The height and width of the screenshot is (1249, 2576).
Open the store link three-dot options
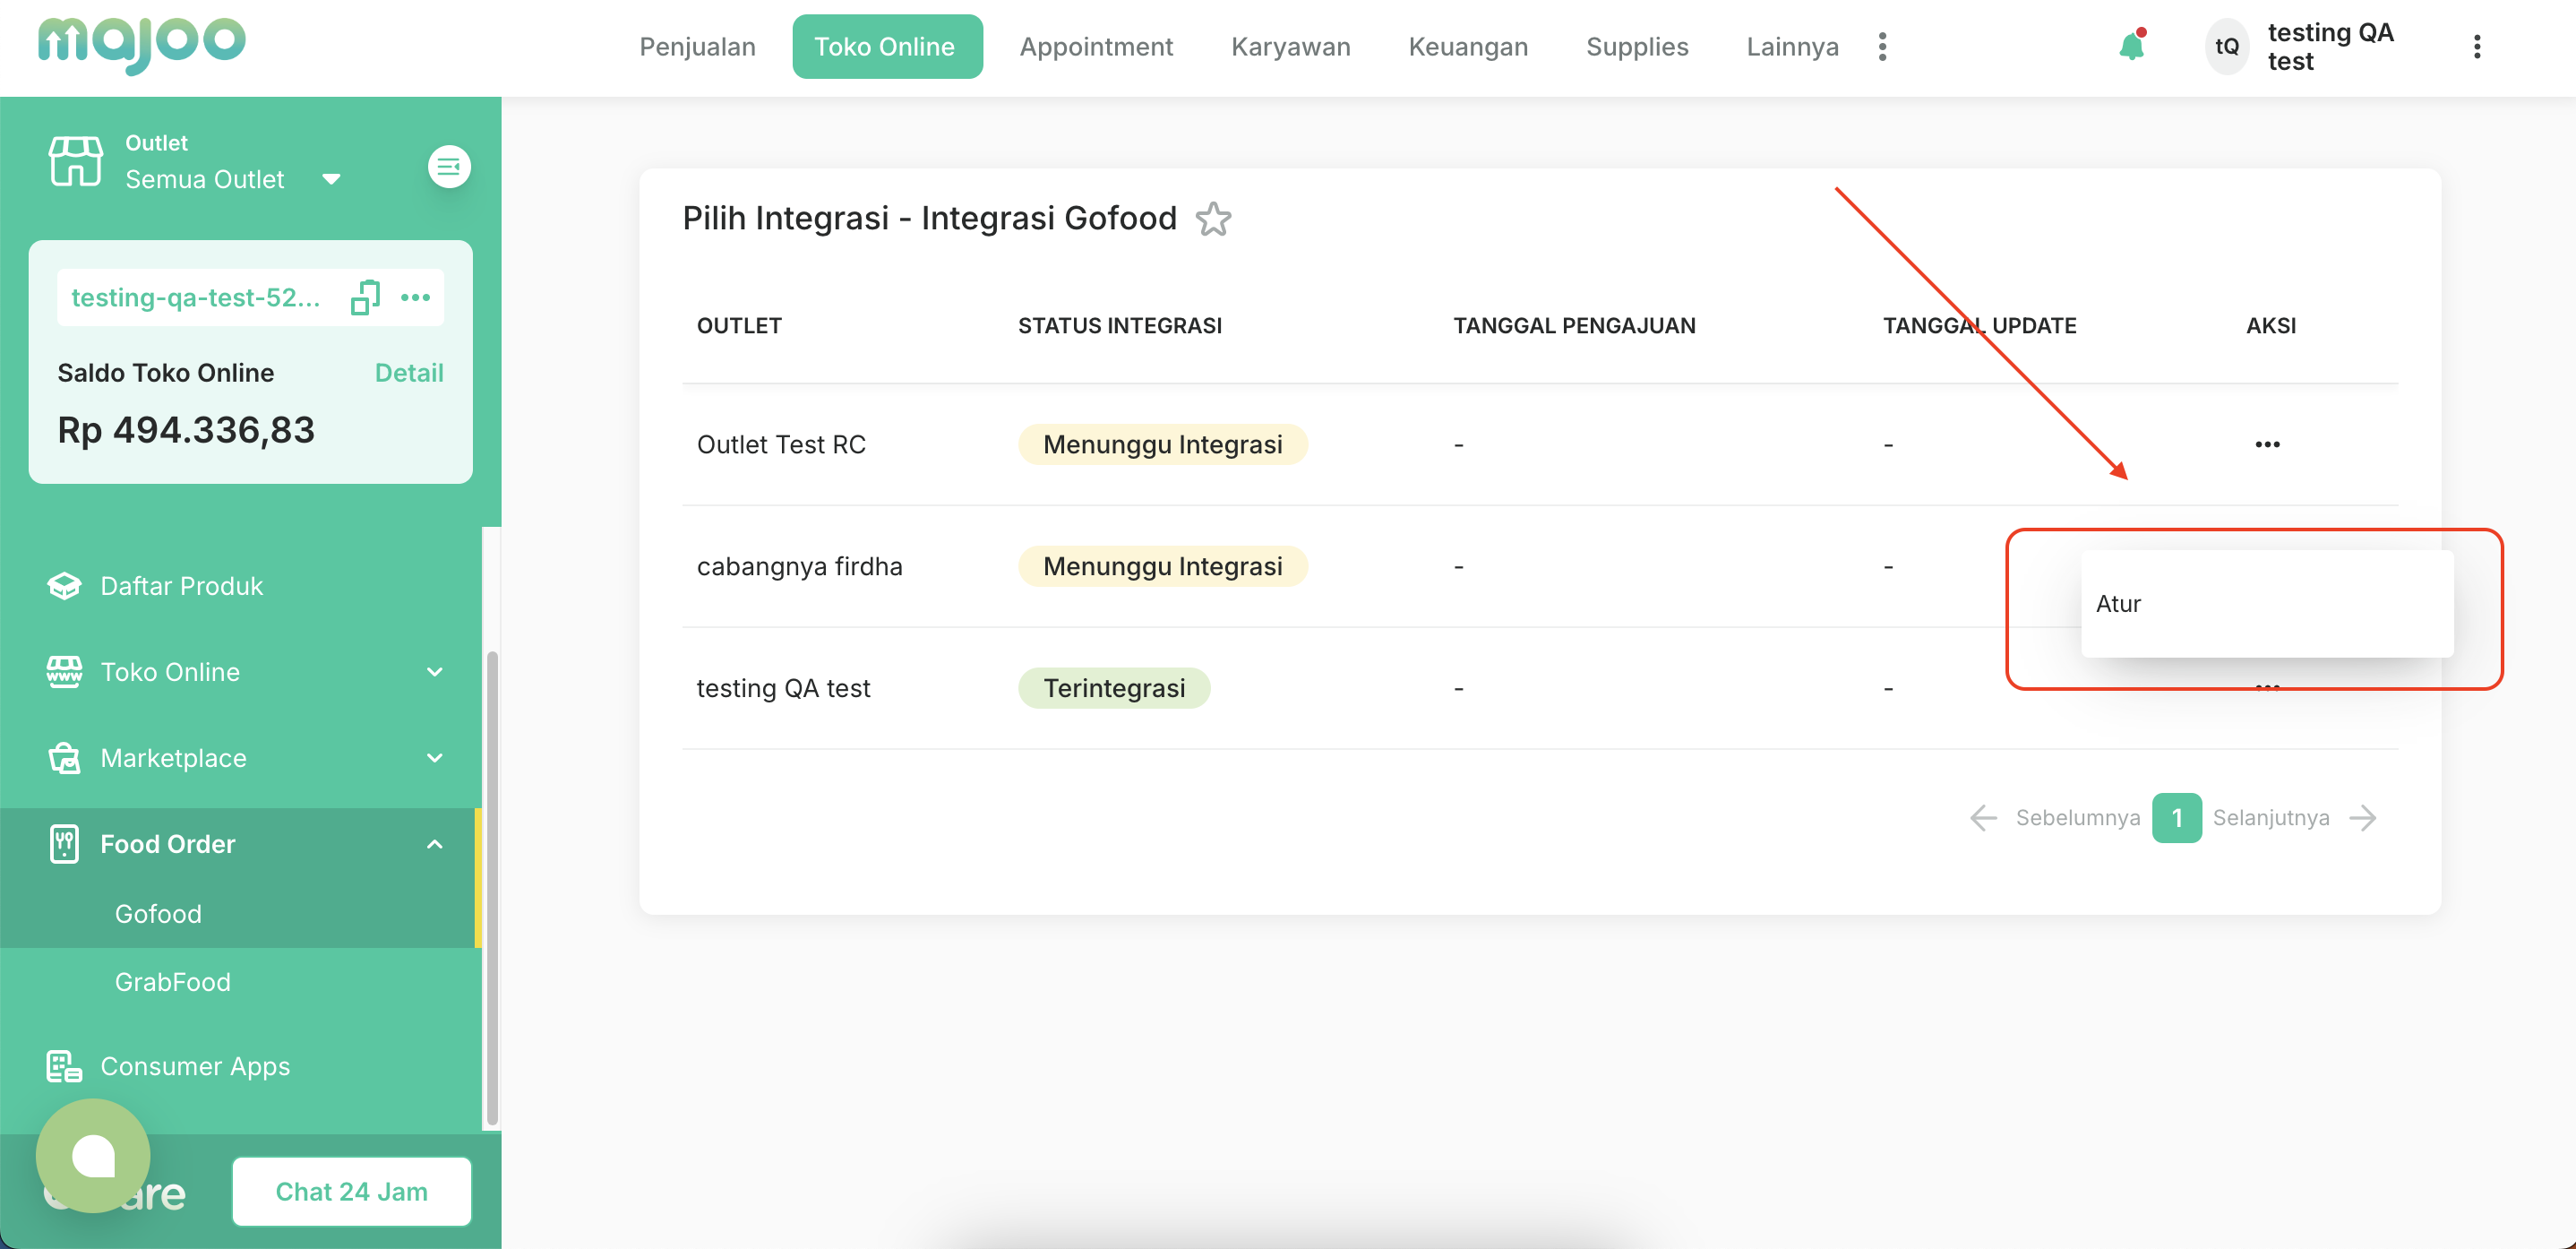tap(415, 297)
